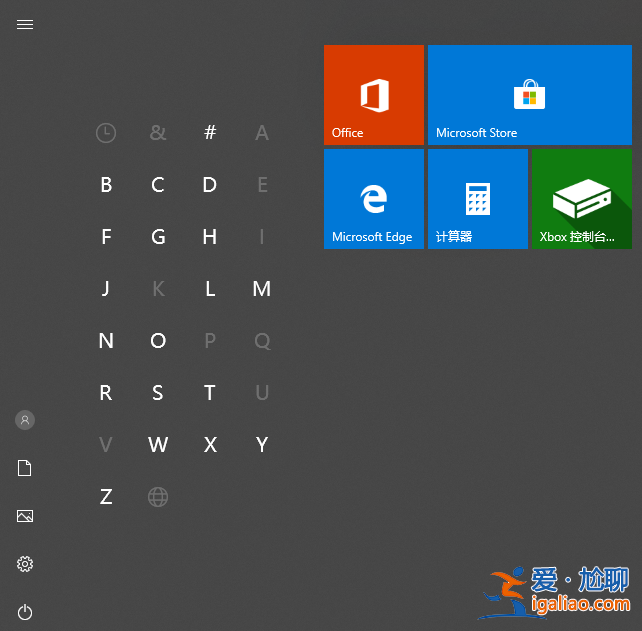Select the globe icon in letter grid

pos(158,497)
